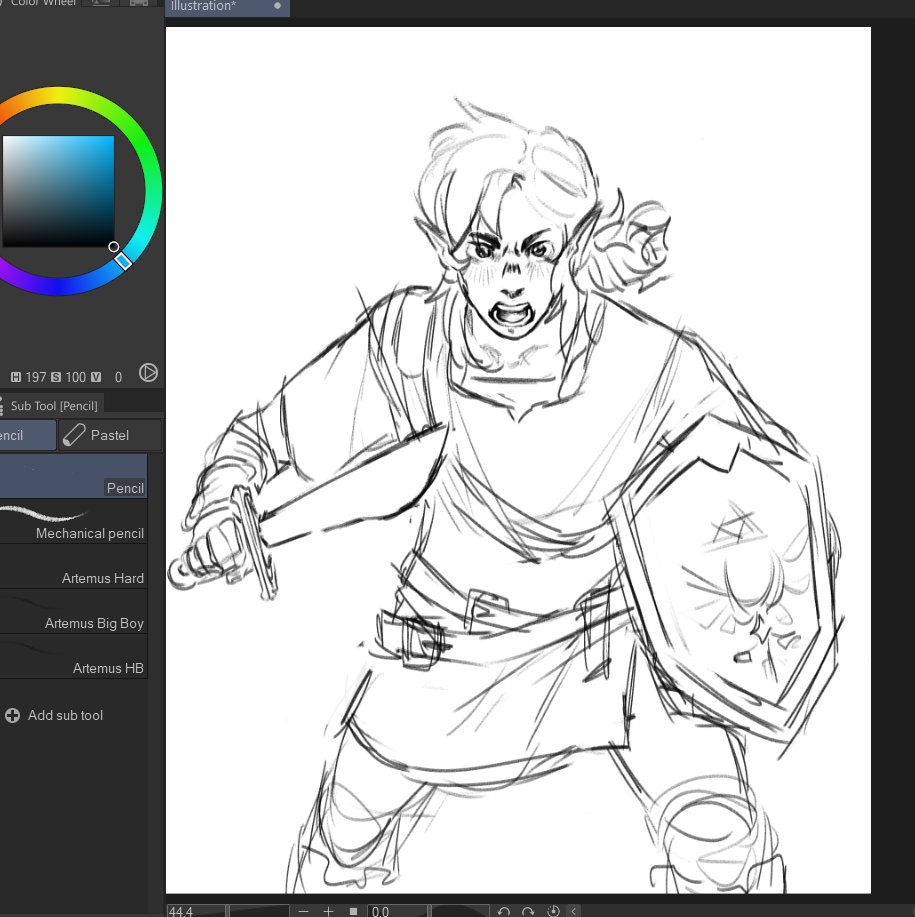The width and height of the screenshot is (915, 917).
Task: Select the Pencil sub tool group tab
Action: (27, 435)
